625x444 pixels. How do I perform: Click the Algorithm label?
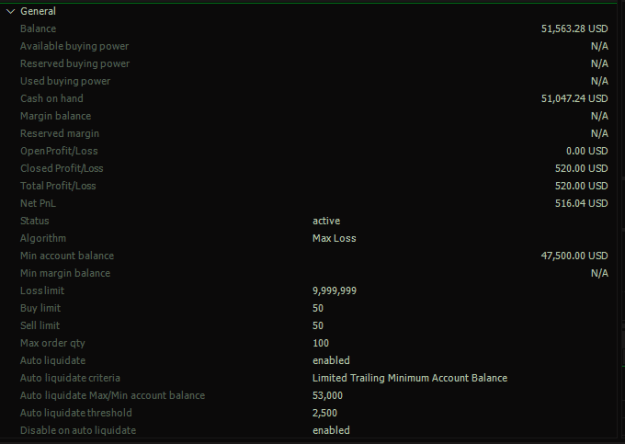[43, 238]
